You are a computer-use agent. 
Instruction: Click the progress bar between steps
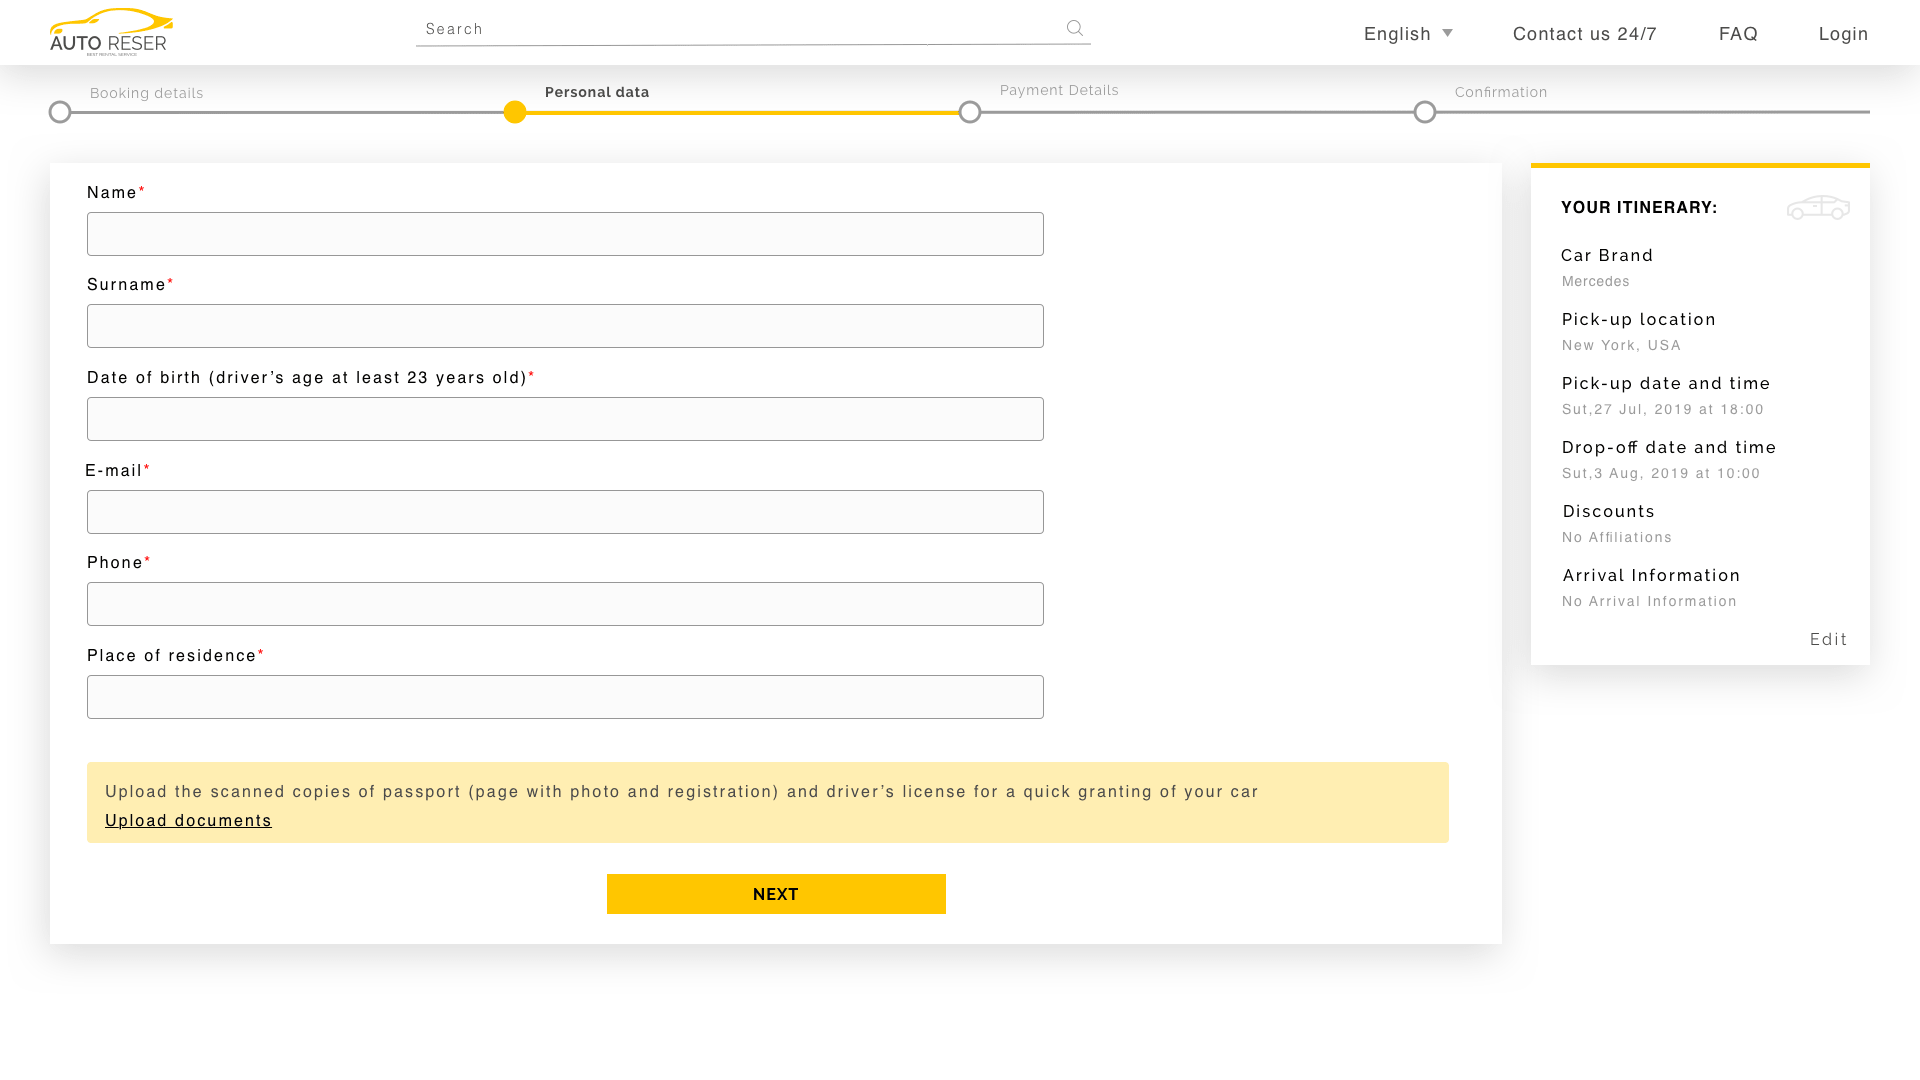742,111
